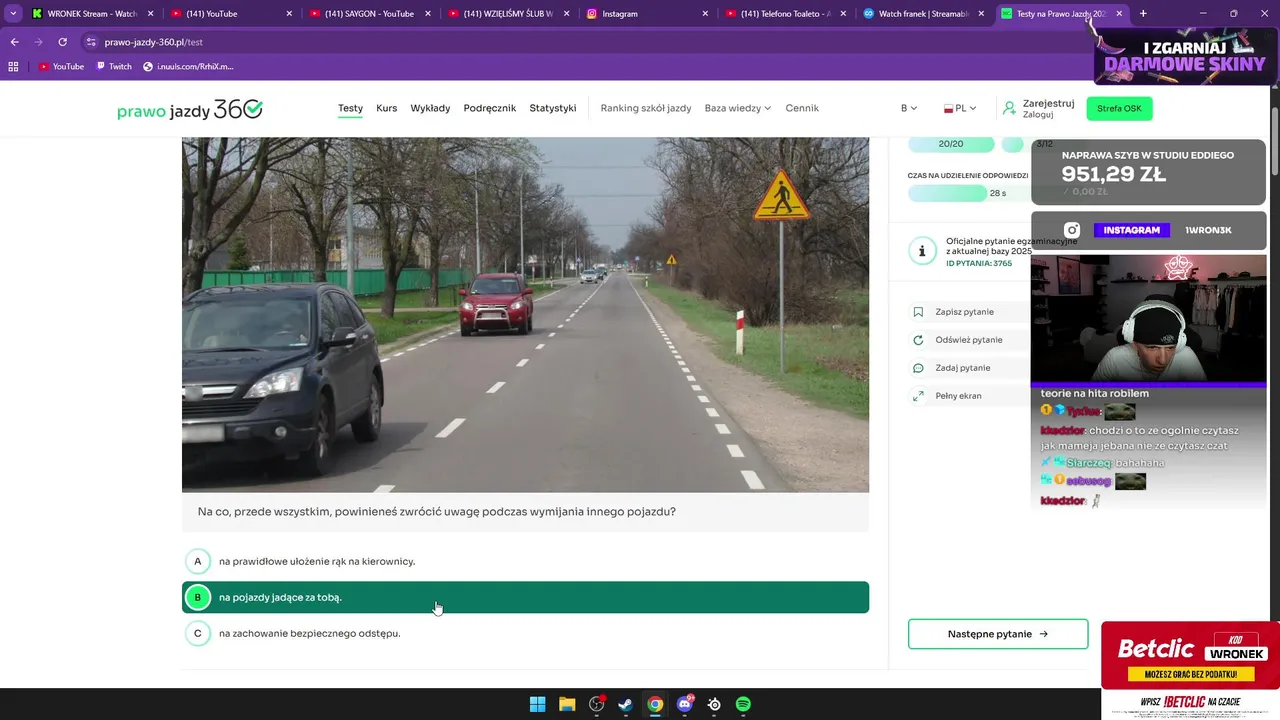This screenshot has width=1280, height=720.
Task: Click the Następne pytanie button
Action: point(998,634)
